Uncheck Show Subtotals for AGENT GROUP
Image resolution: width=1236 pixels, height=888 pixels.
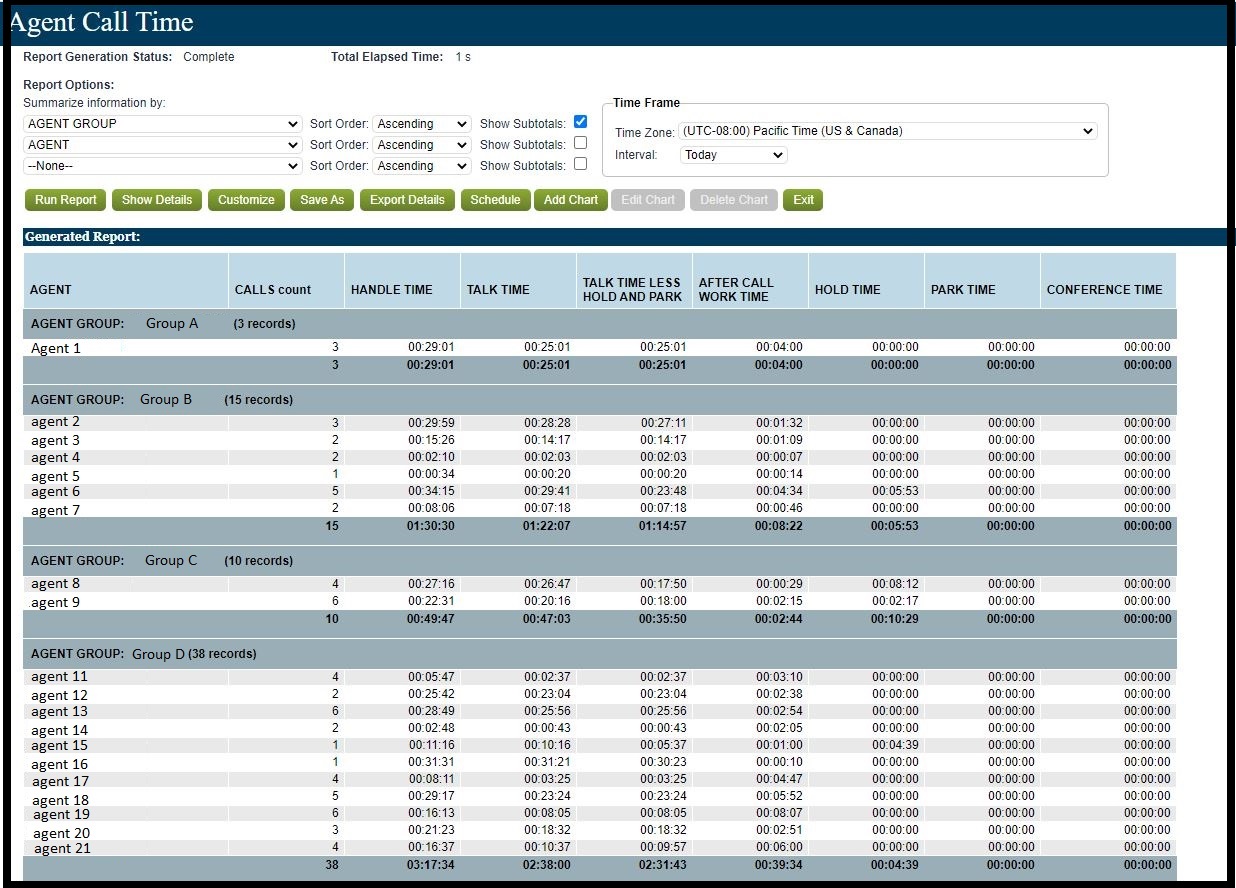(581, 122)
